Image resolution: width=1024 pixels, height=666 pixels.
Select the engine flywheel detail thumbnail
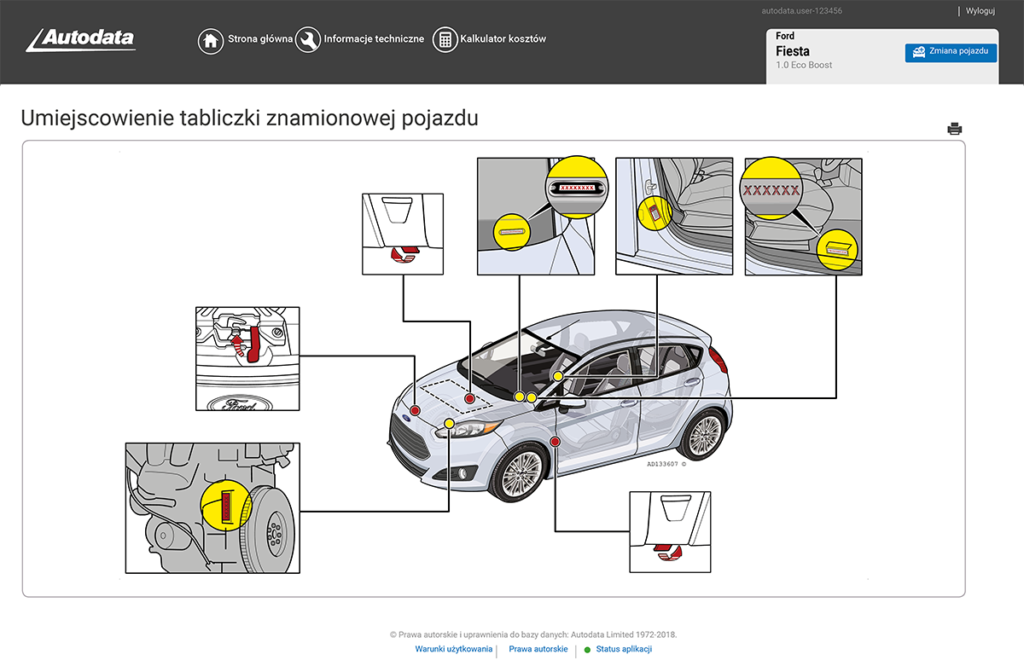(x=212, y=508)
